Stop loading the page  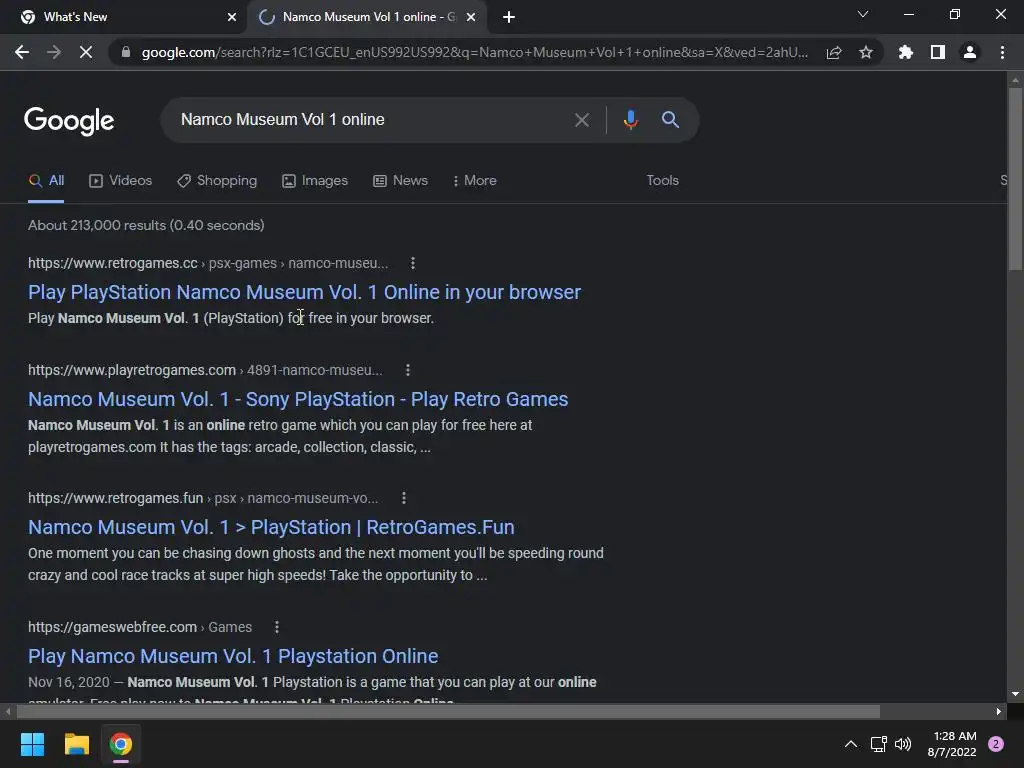pos(86,52)
